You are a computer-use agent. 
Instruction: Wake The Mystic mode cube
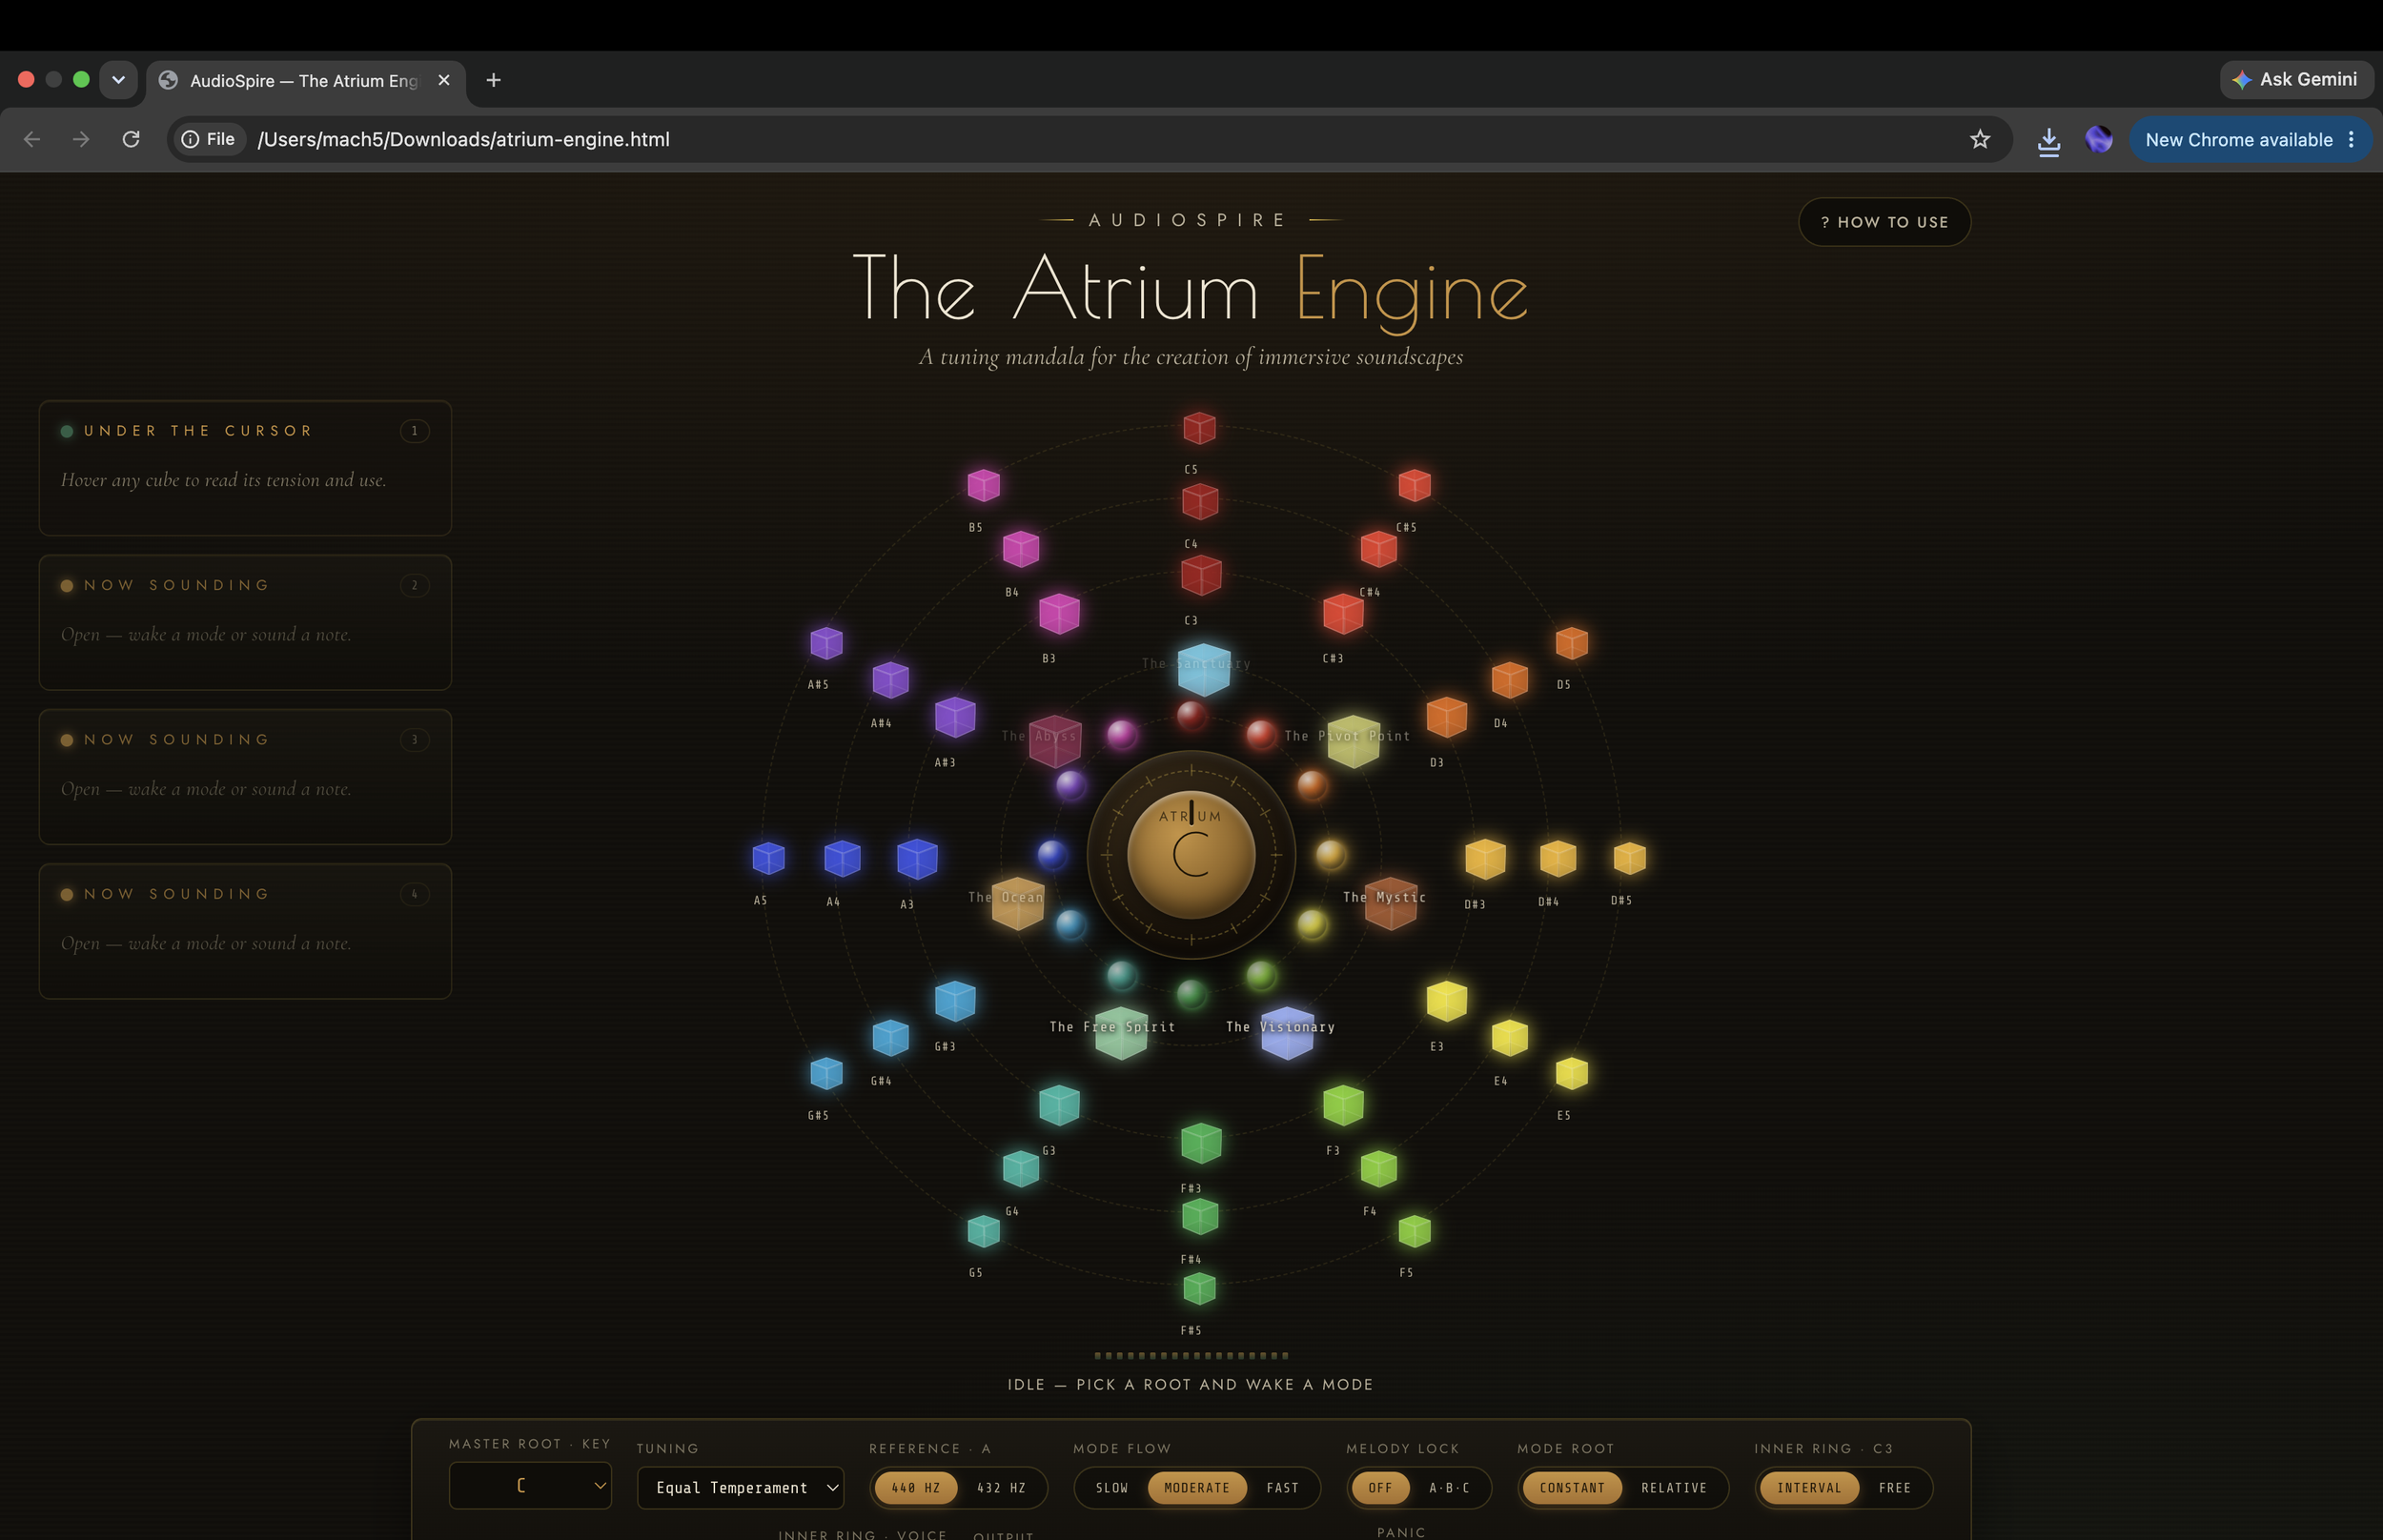click(1390, 903)
